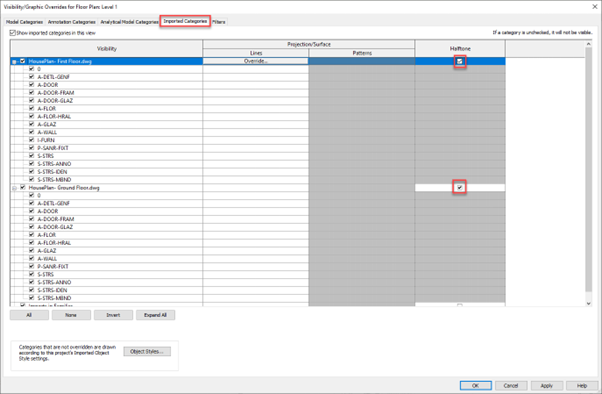The image size is (602, 394).
Task: Click the Lines column header
Action: point(256,53)
